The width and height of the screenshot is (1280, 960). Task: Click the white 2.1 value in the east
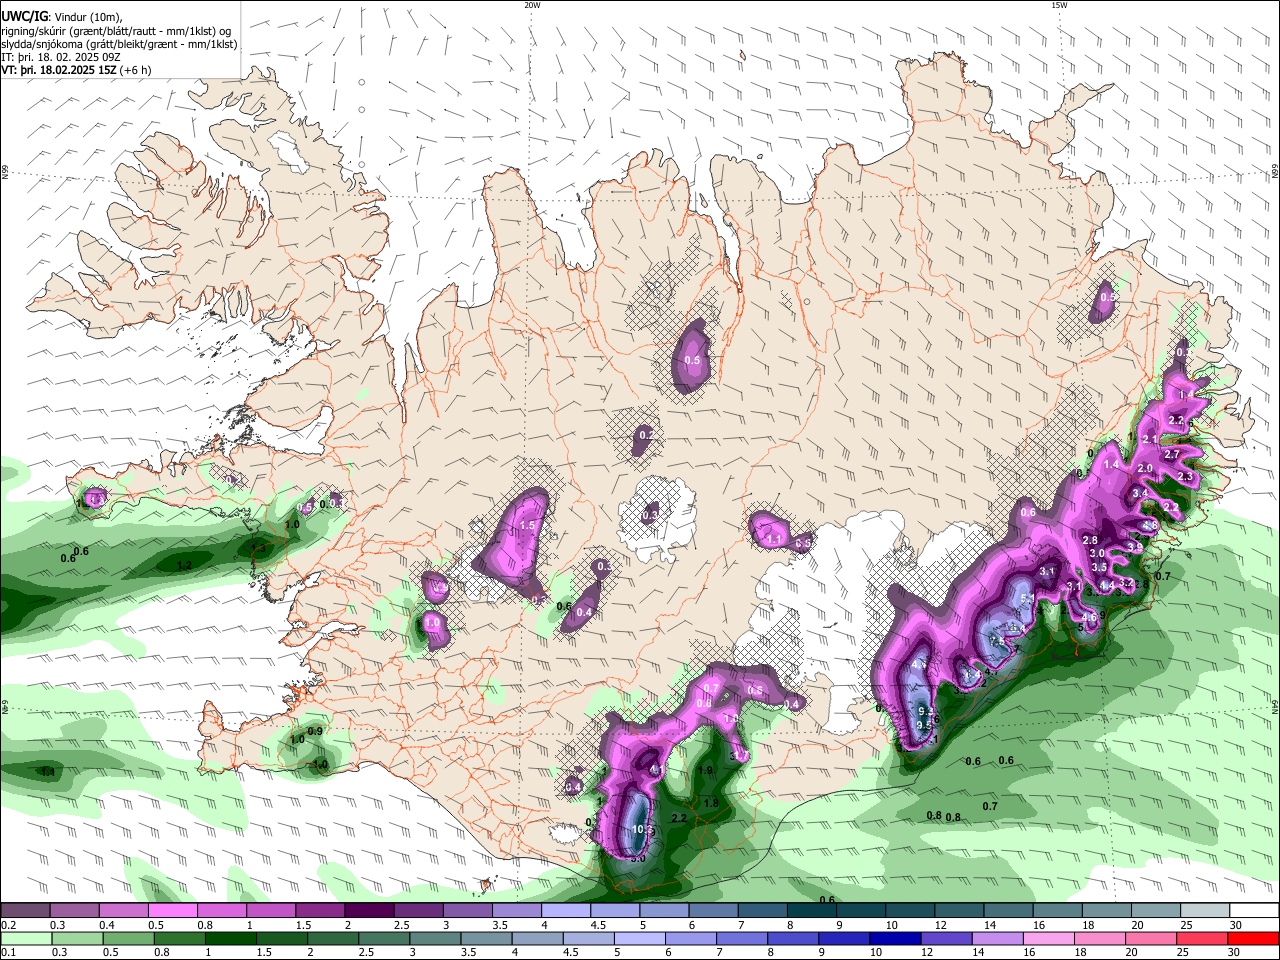coord(1150,439)
